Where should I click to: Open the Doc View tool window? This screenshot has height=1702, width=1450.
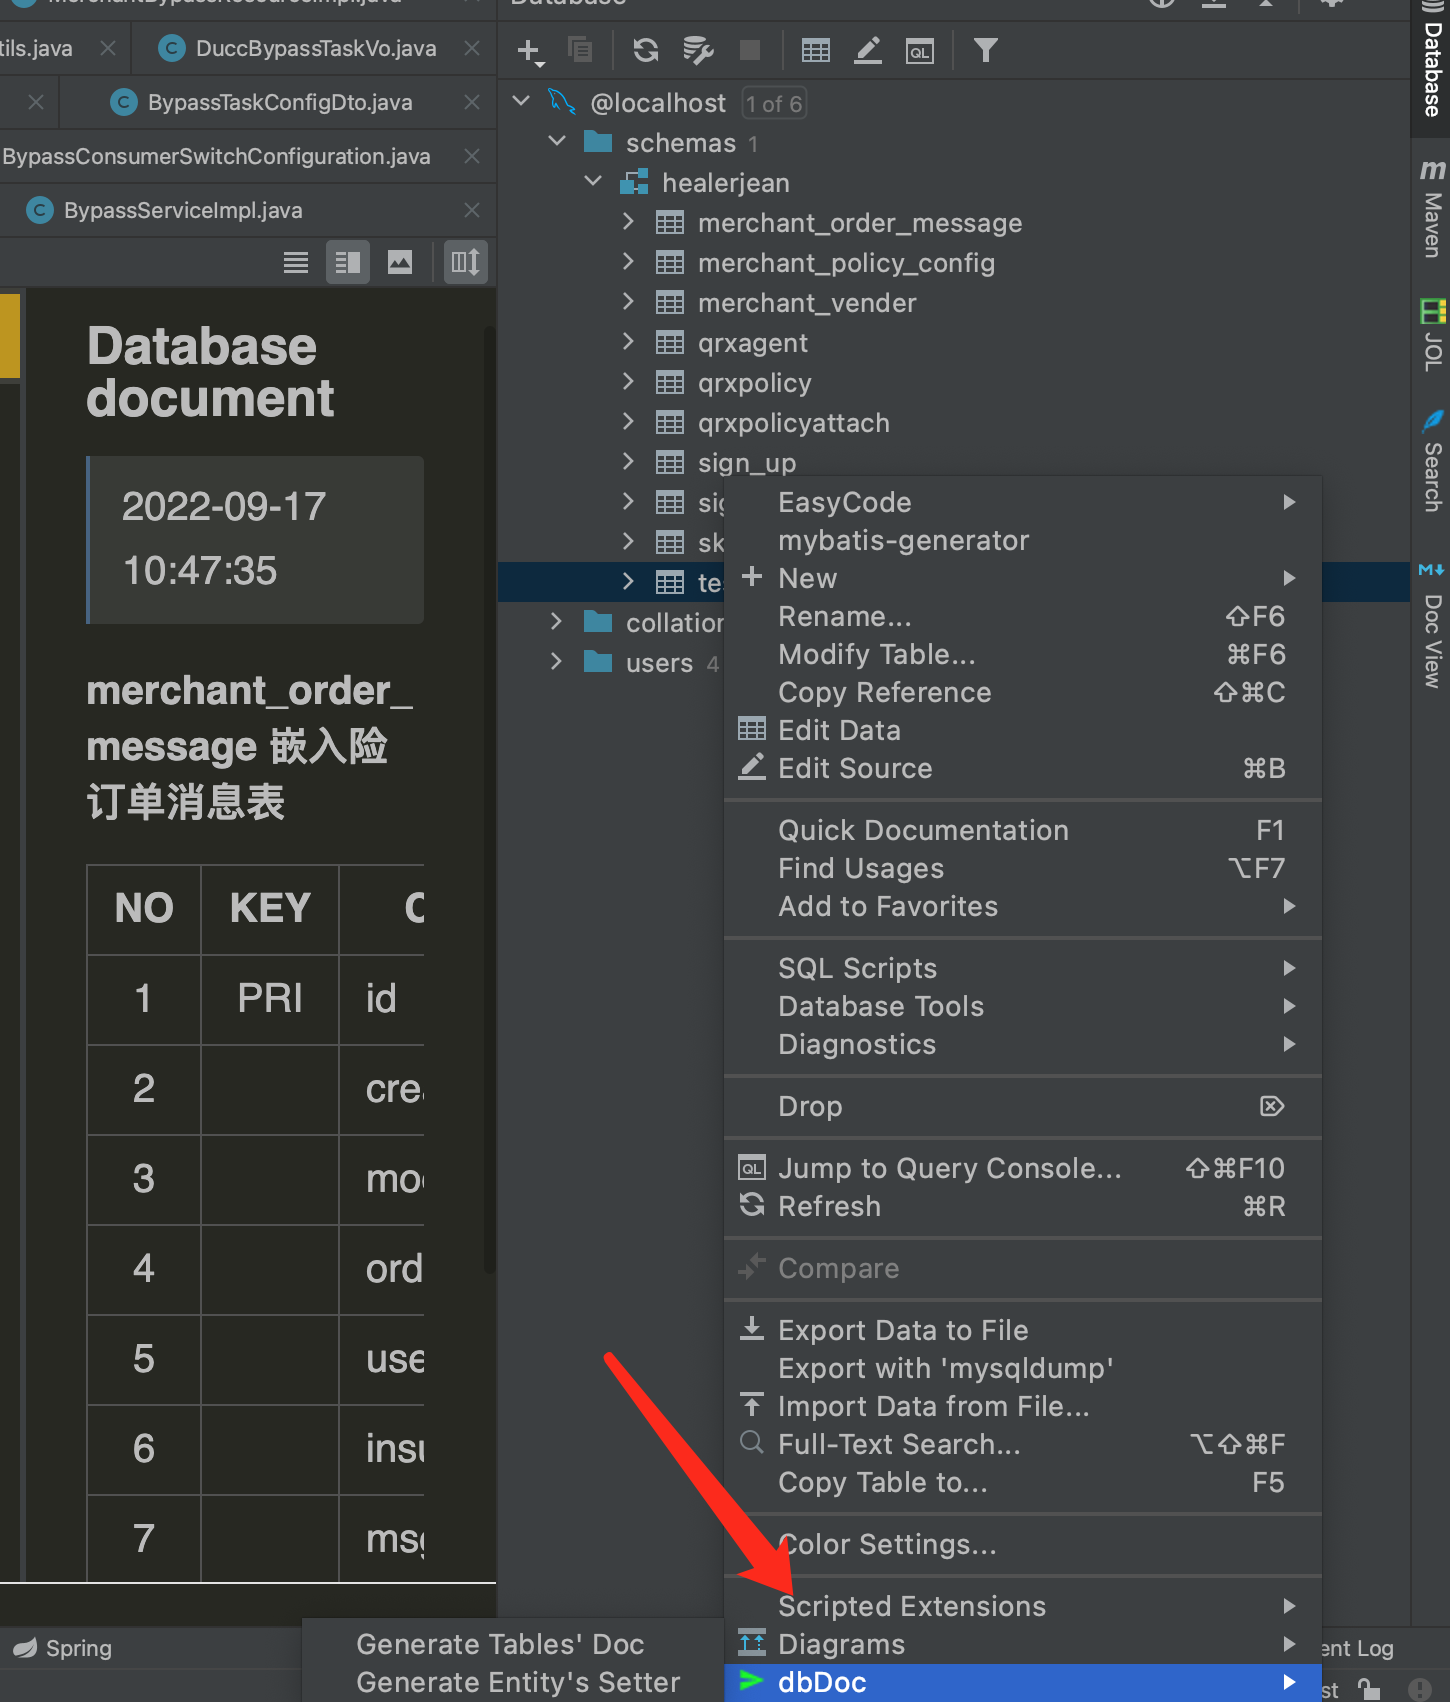coord(1432,626)
